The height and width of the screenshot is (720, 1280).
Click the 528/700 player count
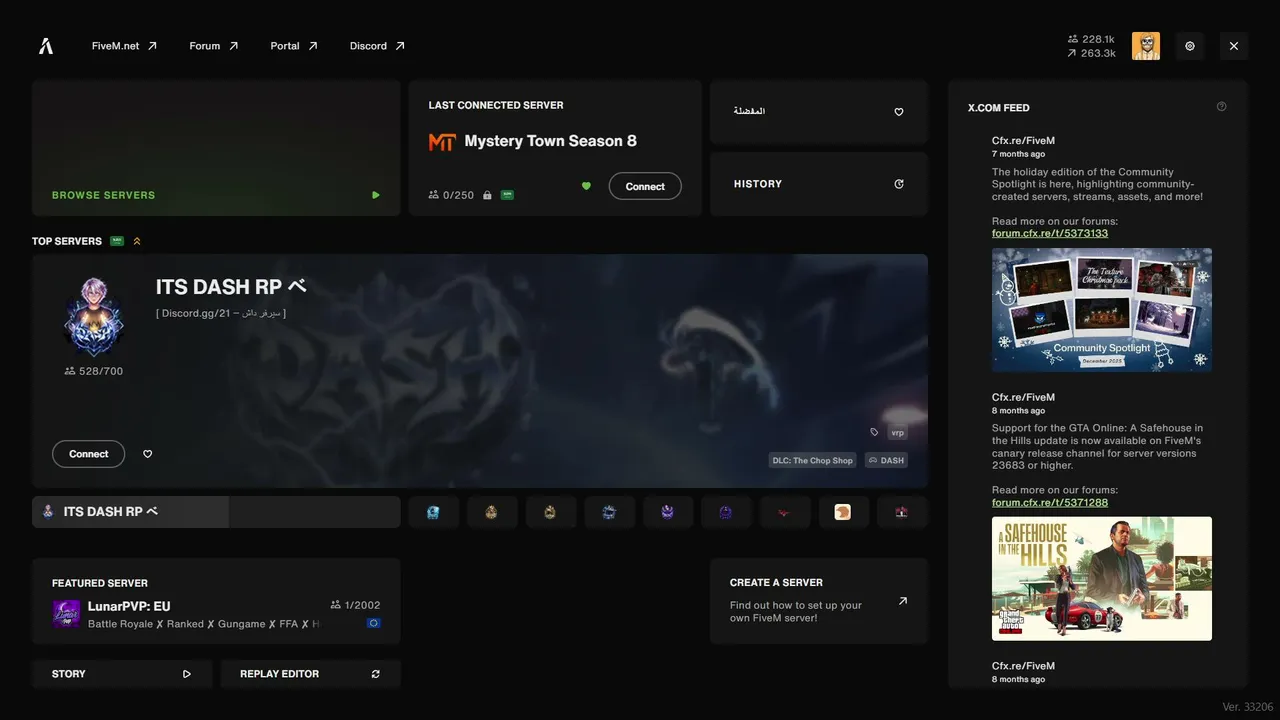click(x=93, y=371)
